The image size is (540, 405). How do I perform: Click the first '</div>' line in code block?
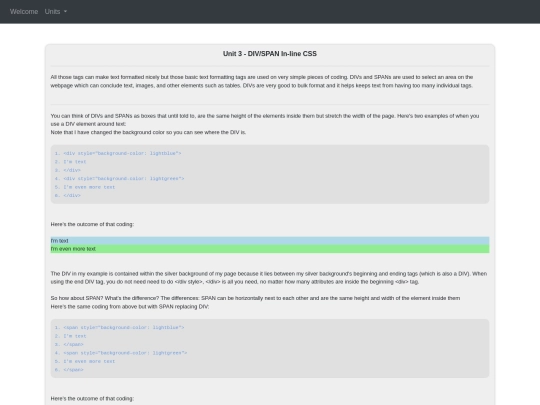coord(72,170)
